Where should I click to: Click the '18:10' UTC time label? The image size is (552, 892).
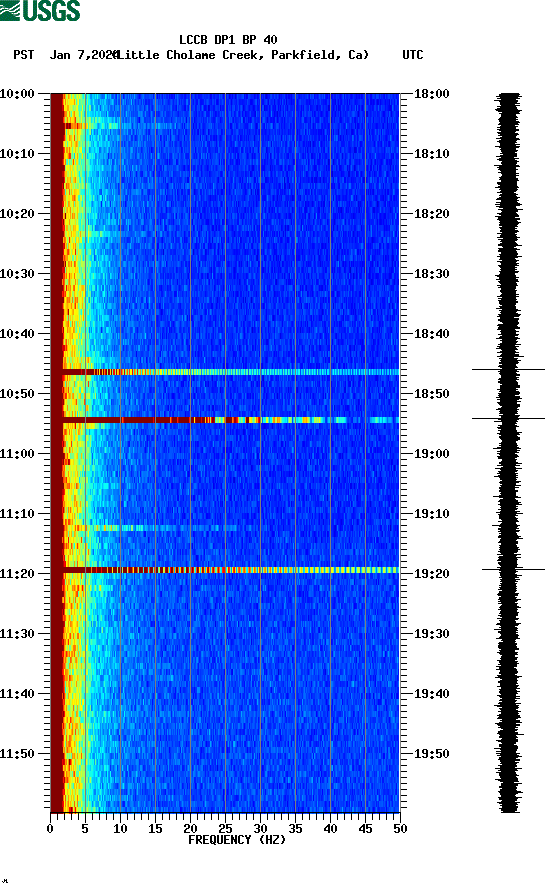432,154
